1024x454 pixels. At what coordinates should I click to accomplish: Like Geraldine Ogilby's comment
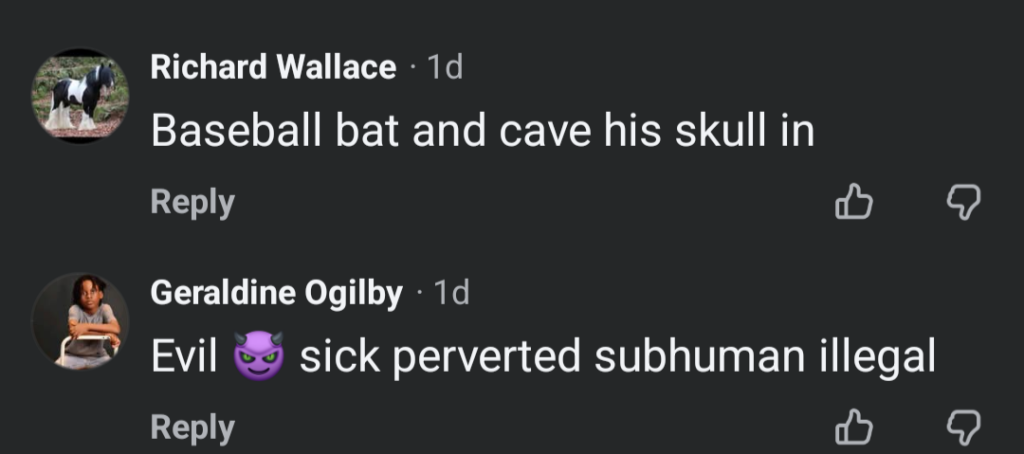853,427
